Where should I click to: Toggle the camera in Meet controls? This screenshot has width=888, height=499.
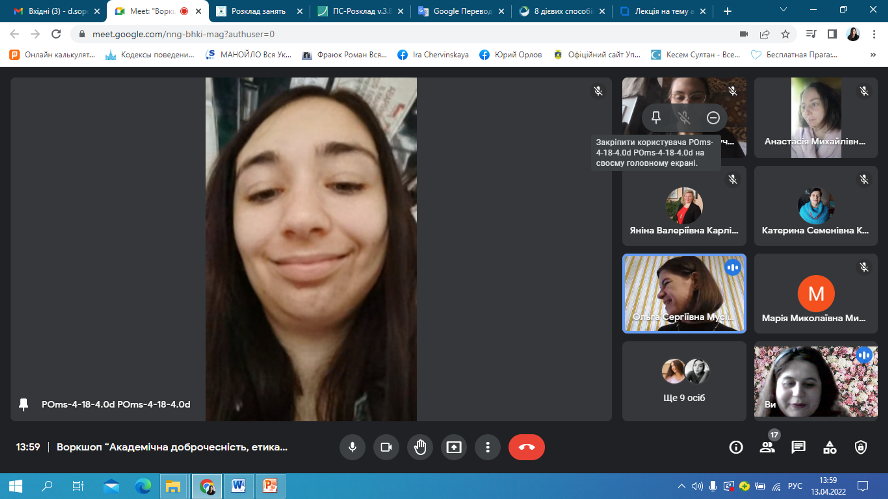(386, 447)
